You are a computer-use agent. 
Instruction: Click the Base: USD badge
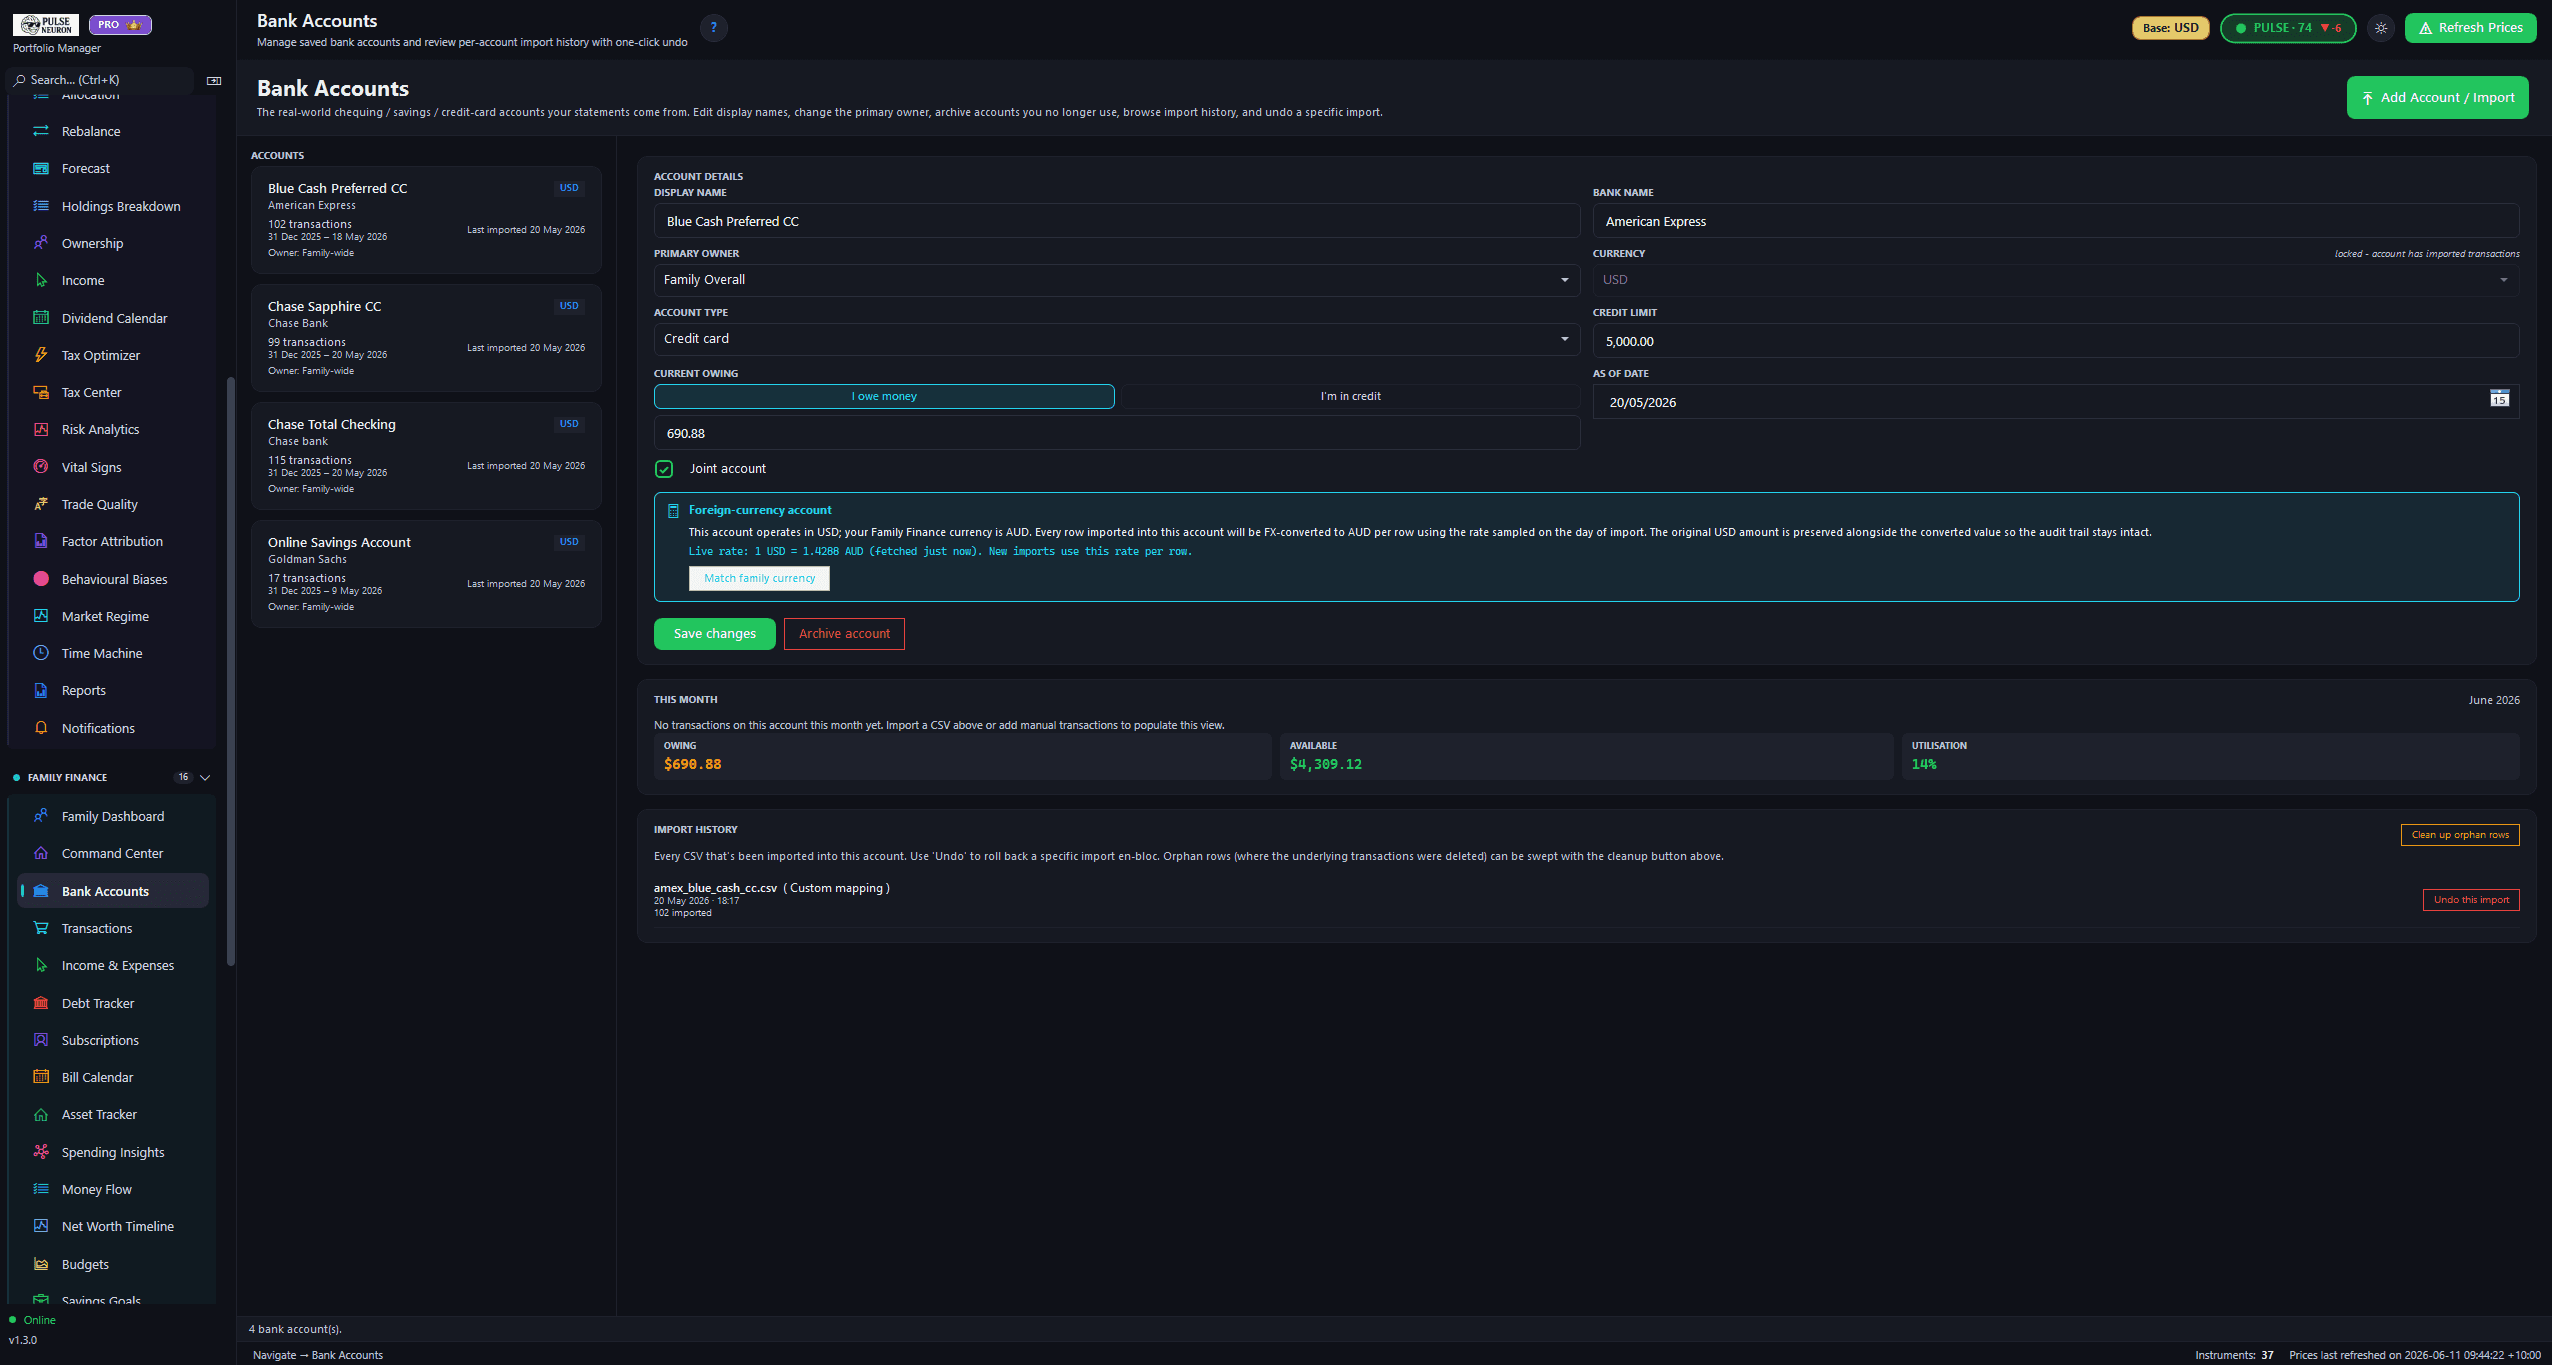click(x=2170, y=28)
